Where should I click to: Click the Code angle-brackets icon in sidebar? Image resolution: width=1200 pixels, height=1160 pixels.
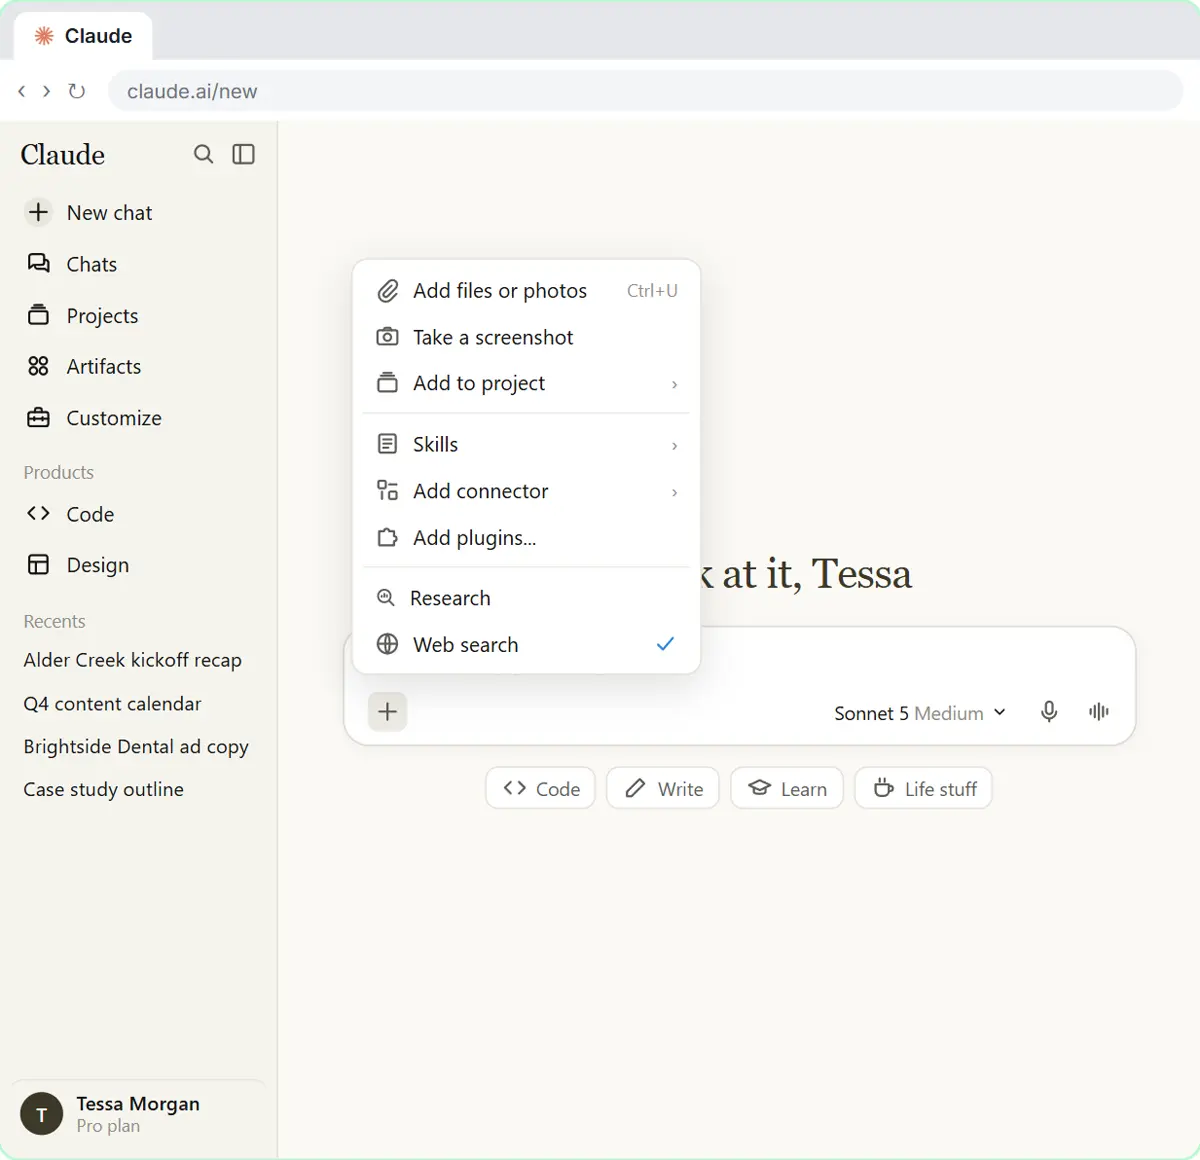tap(38, 513)
